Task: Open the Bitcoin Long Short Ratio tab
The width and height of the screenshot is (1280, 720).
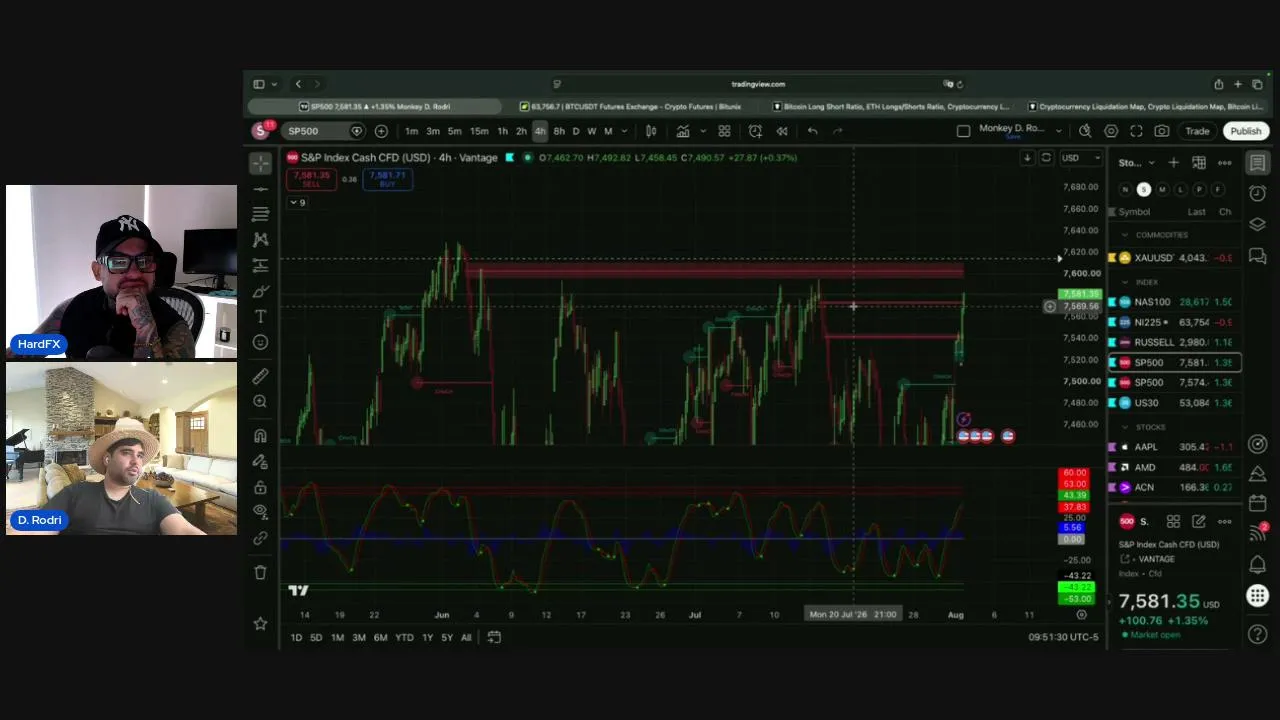Action: pos(893,106)
